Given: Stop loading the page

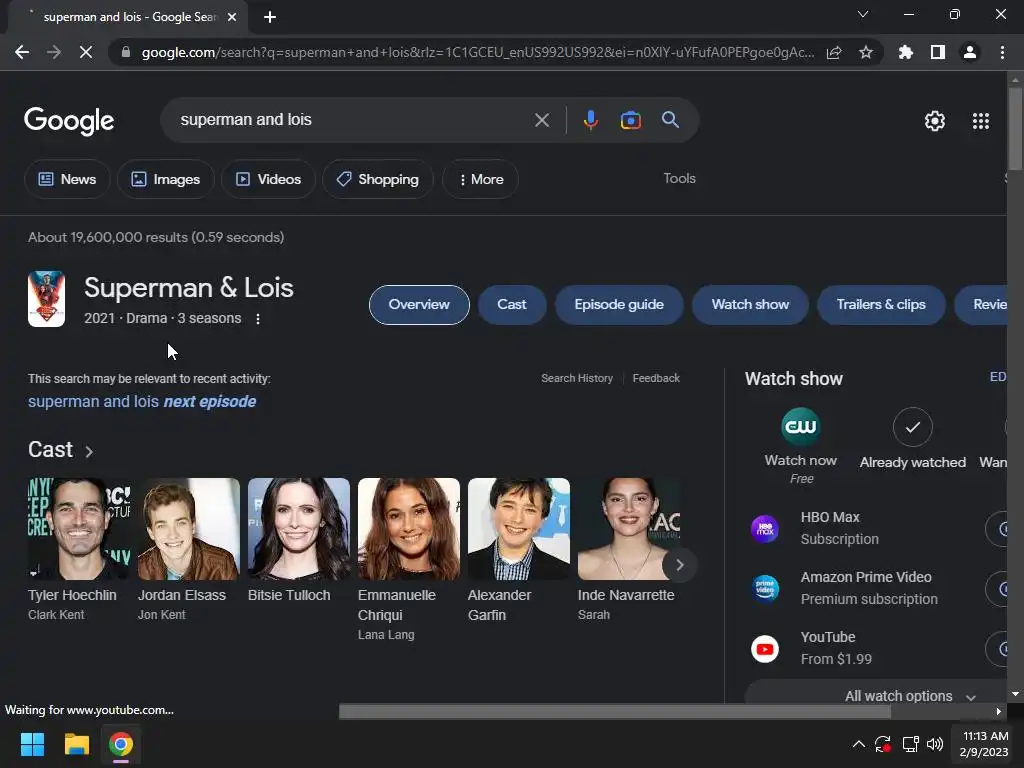Looking at the screenshot, I should click(86, 52).
